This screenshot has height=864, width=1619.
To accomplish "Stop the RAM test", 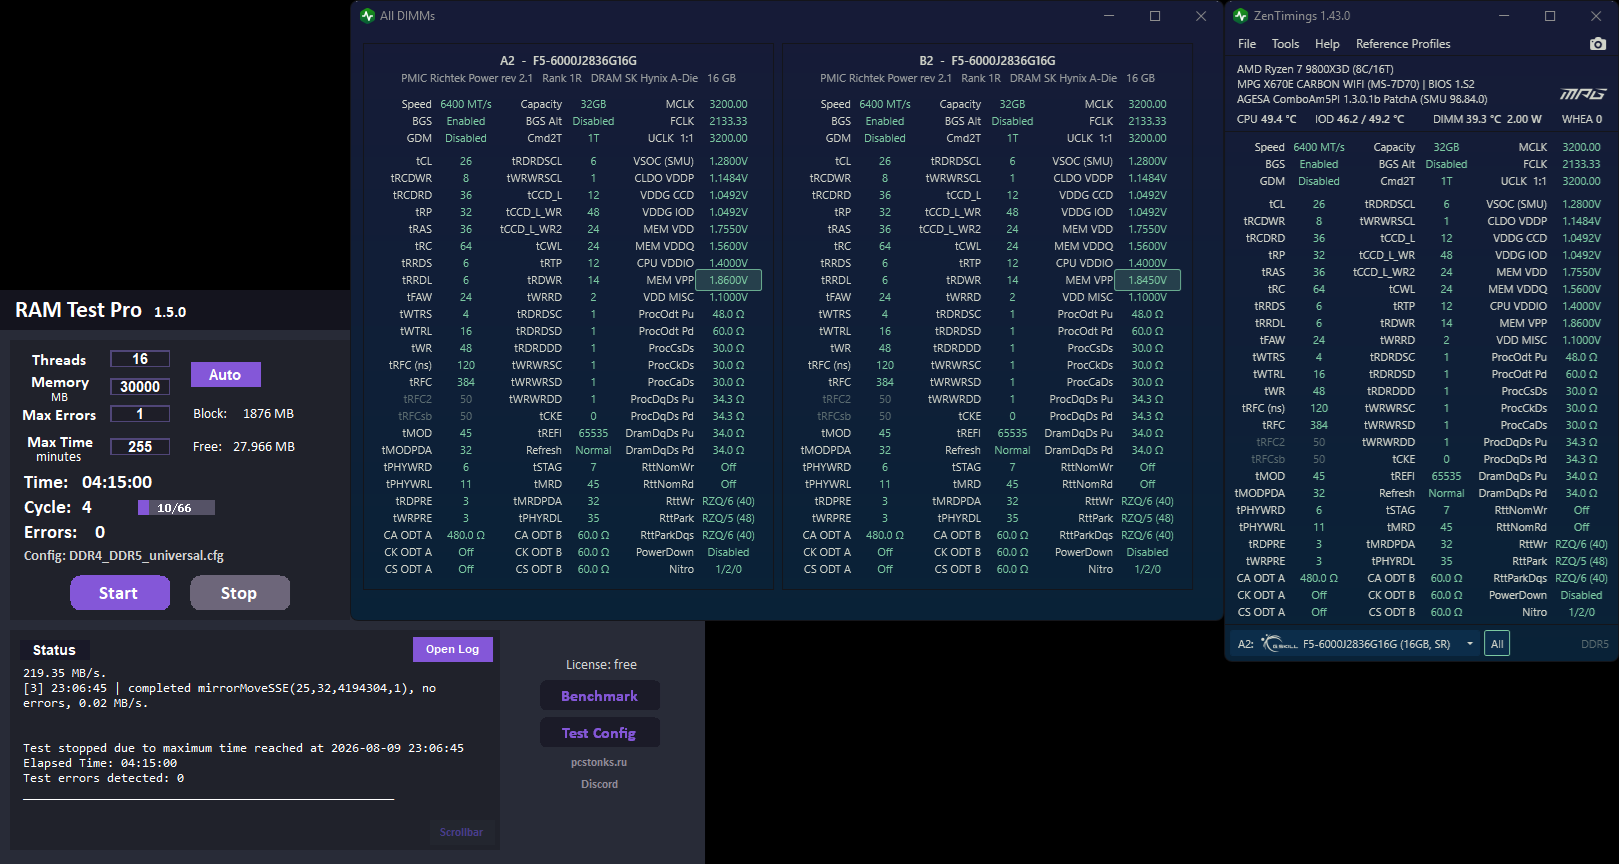I will (239, 593).
